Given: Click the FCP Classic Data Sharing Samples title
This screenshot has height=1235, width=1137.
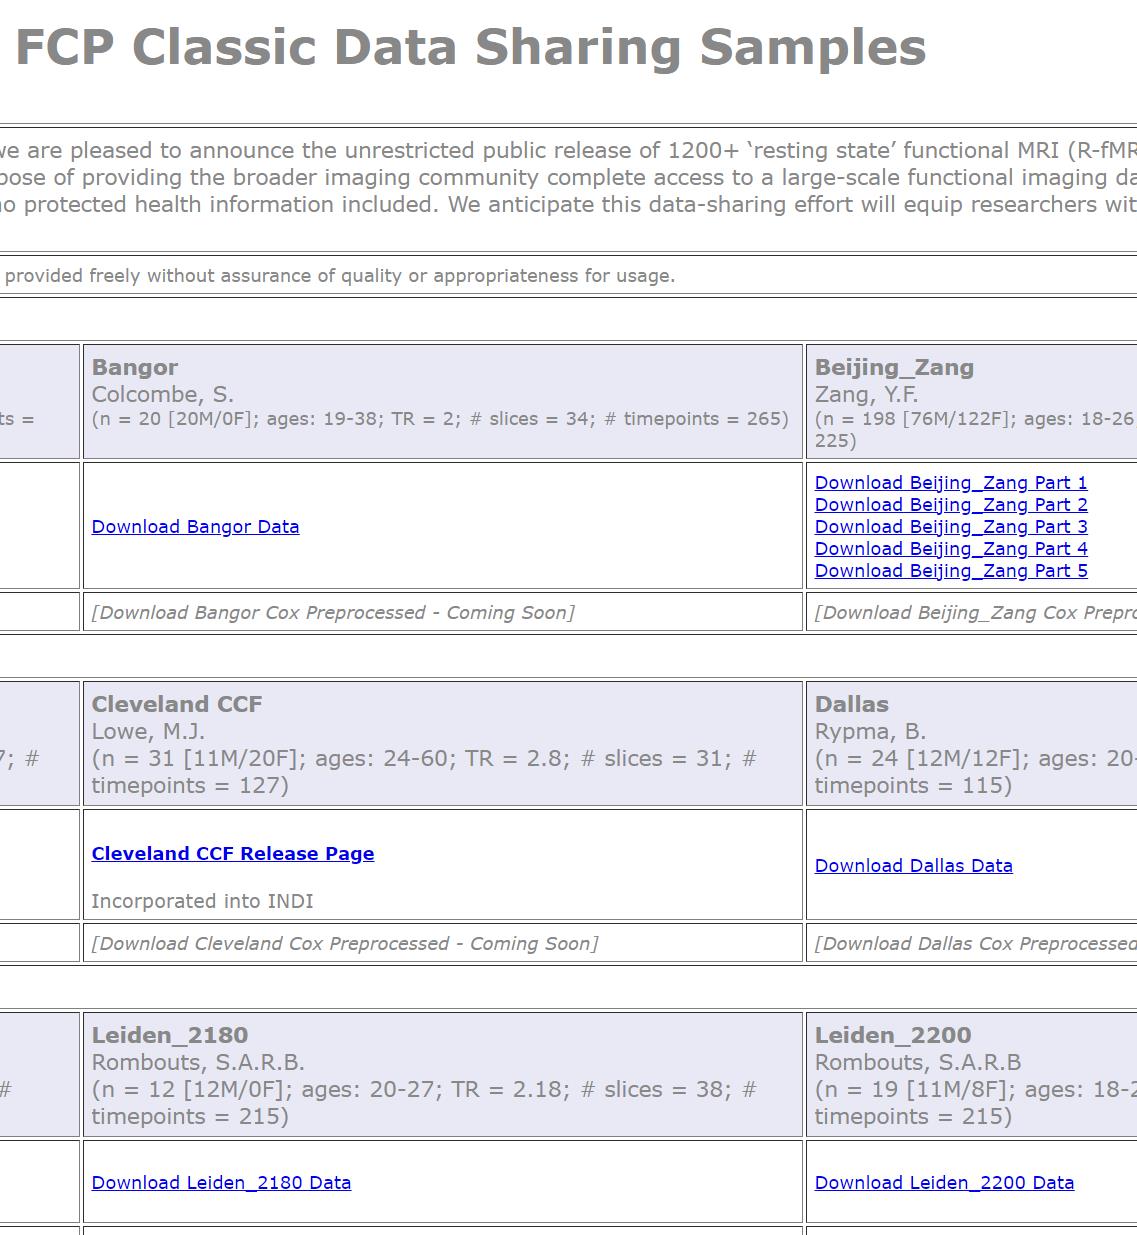Looking at the screenshot, I should pyautogui.click(x=470, y=47).
